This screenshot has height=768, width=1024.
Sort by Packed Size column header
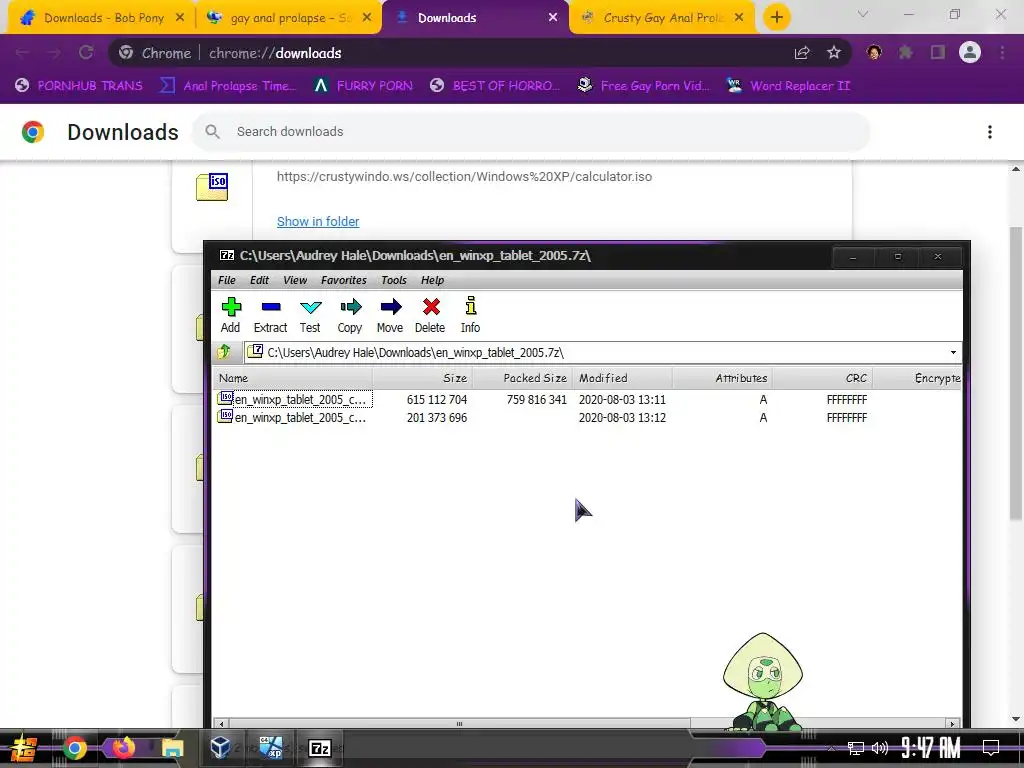[522, 378]
